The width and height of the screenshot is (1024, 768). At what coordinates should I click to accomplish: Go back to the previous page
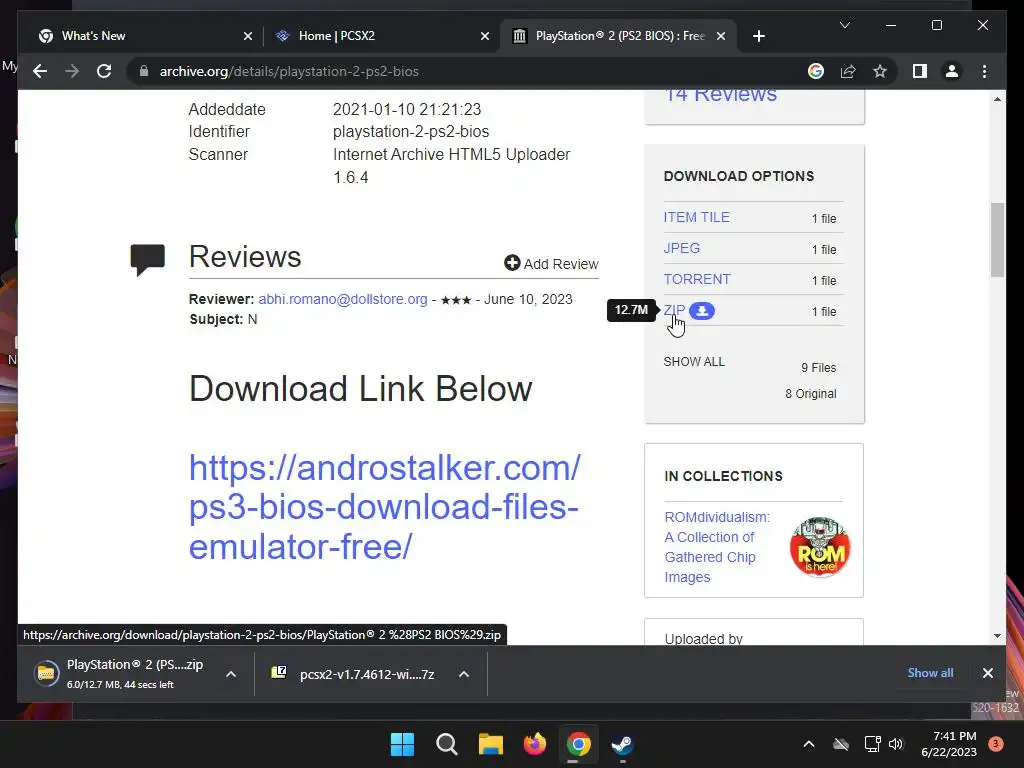tap(40, 71)
